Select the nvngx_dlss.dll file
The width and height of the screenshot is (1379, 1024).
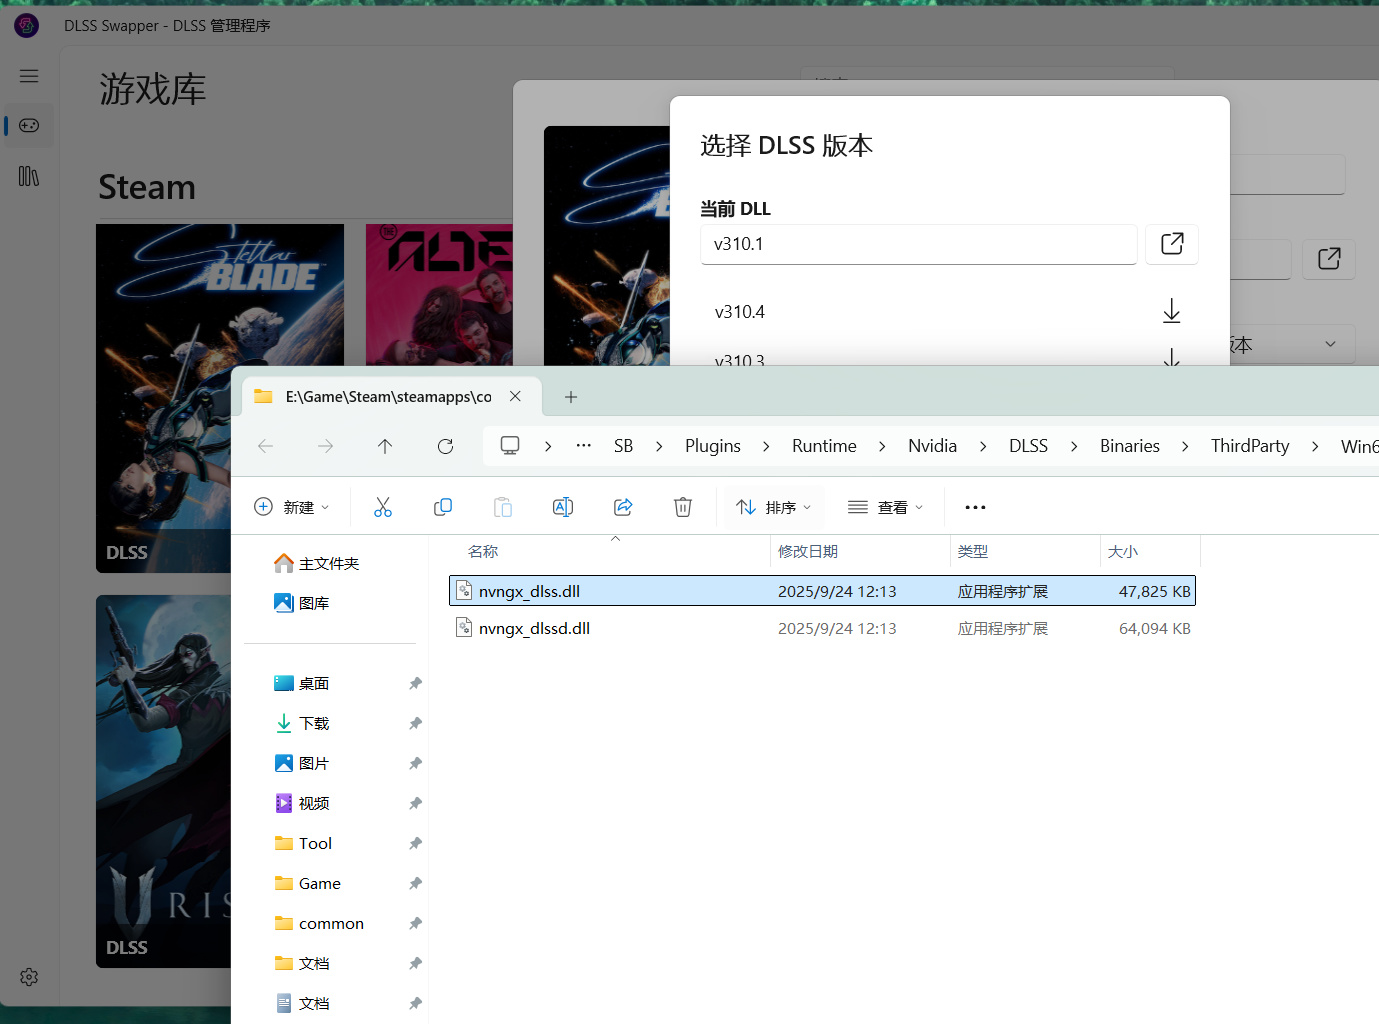(822, 591)
